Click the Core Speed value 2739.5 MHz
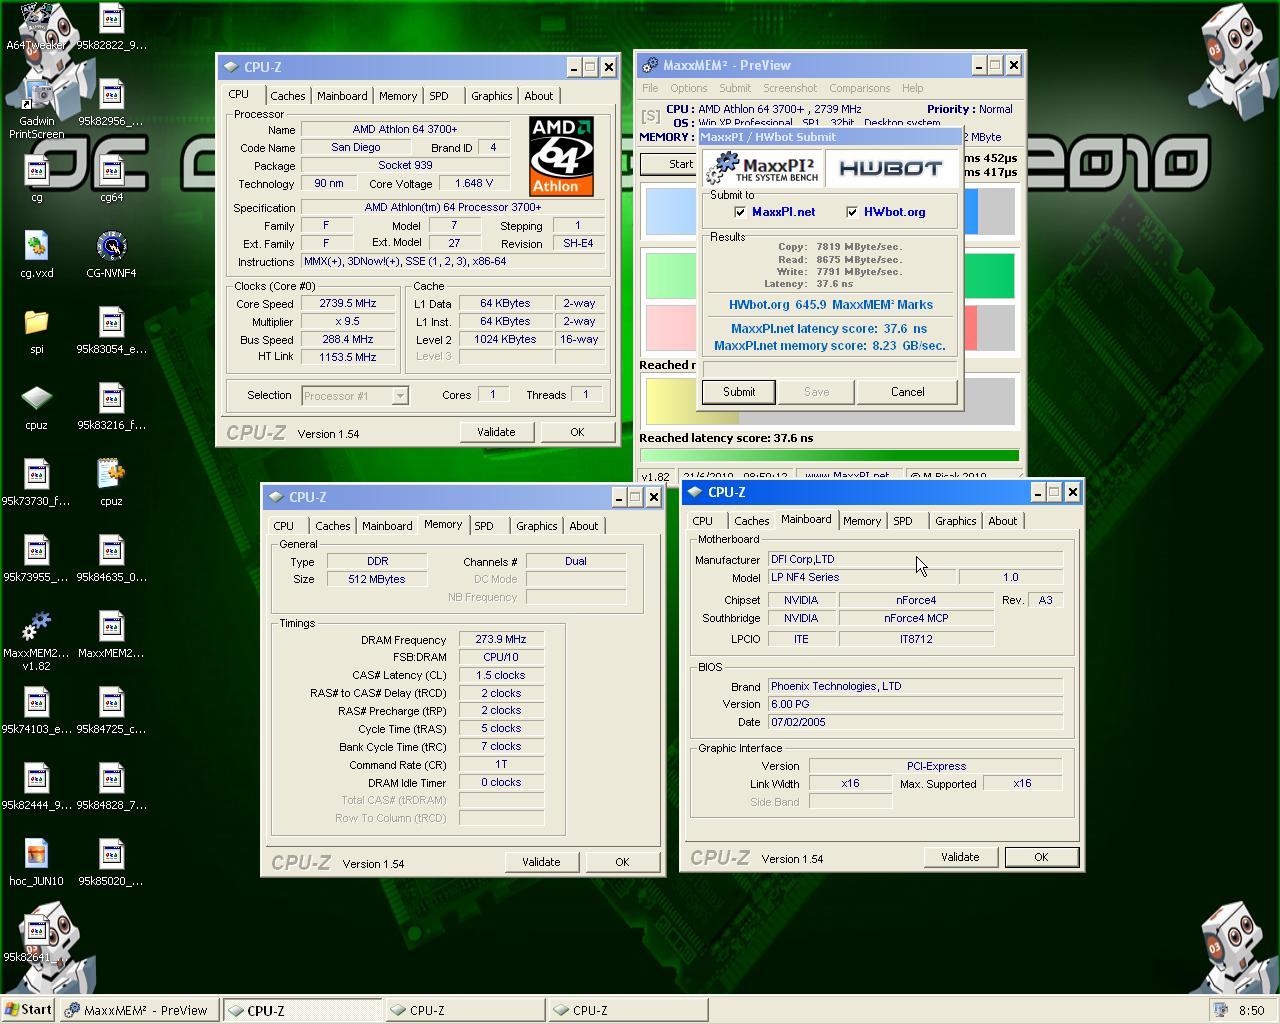The image size is (1280, 1024). click(x=348, y=304)
